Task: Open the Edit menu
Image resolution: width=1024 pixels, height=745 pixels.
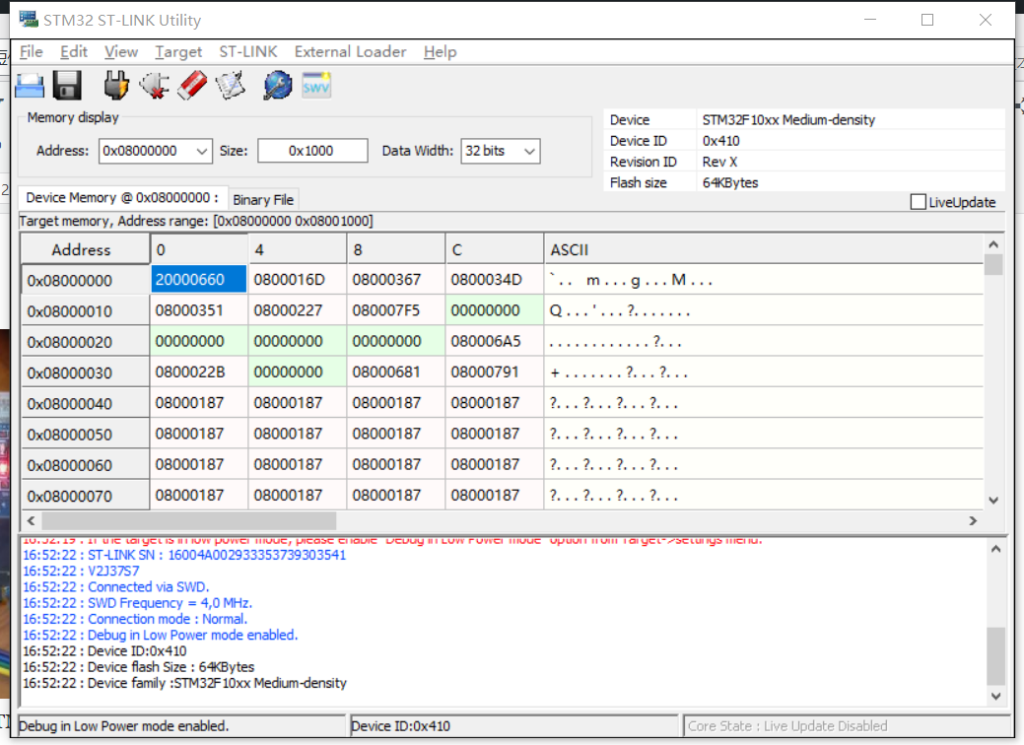Action: coord(74,52)
